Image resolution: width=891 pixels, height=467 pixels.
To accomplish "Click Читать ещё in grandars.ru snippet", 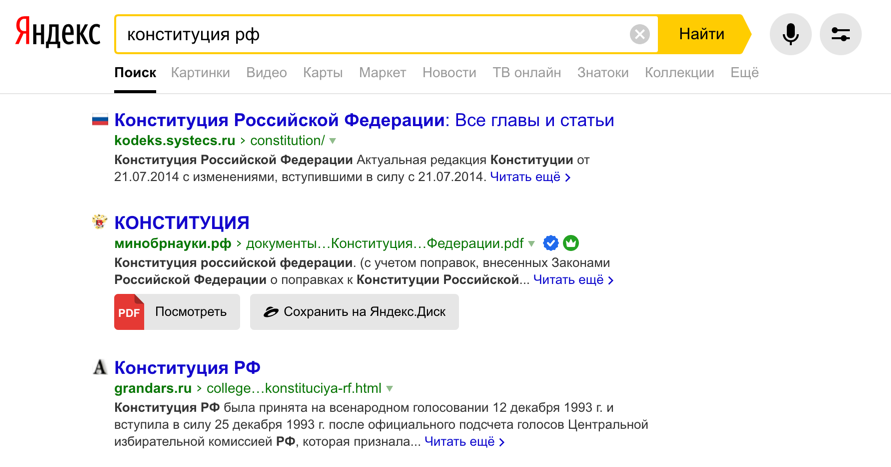I will (465, 441).
